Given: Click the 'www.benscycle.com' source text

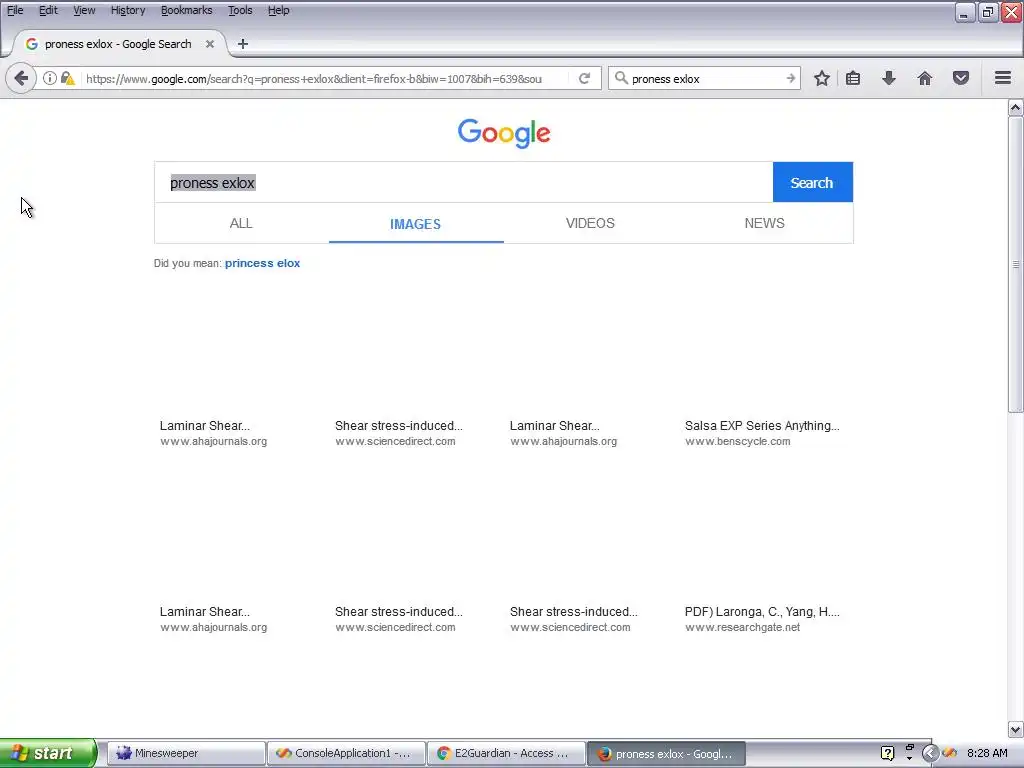Looking at the screenshot, I should point(737,441).
